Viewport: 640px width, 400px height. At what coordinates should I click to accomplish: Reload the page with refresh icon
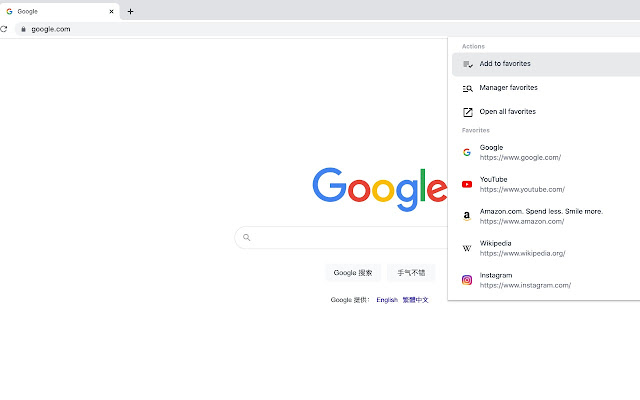click(4, 29)
